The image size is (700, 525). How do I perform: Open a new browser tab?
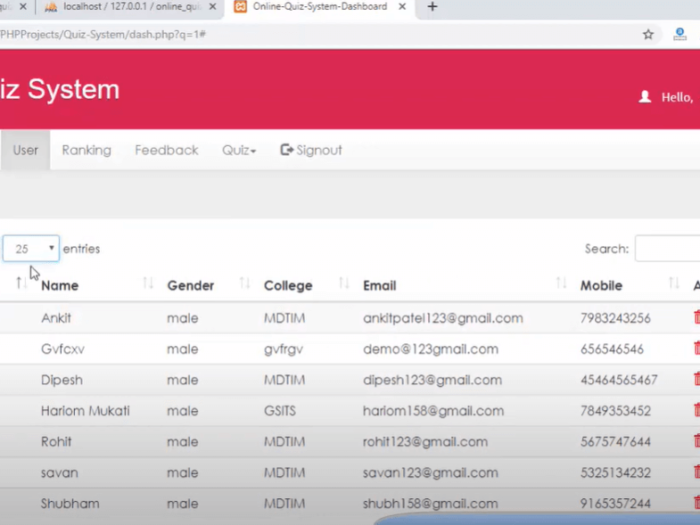point(432,7)
